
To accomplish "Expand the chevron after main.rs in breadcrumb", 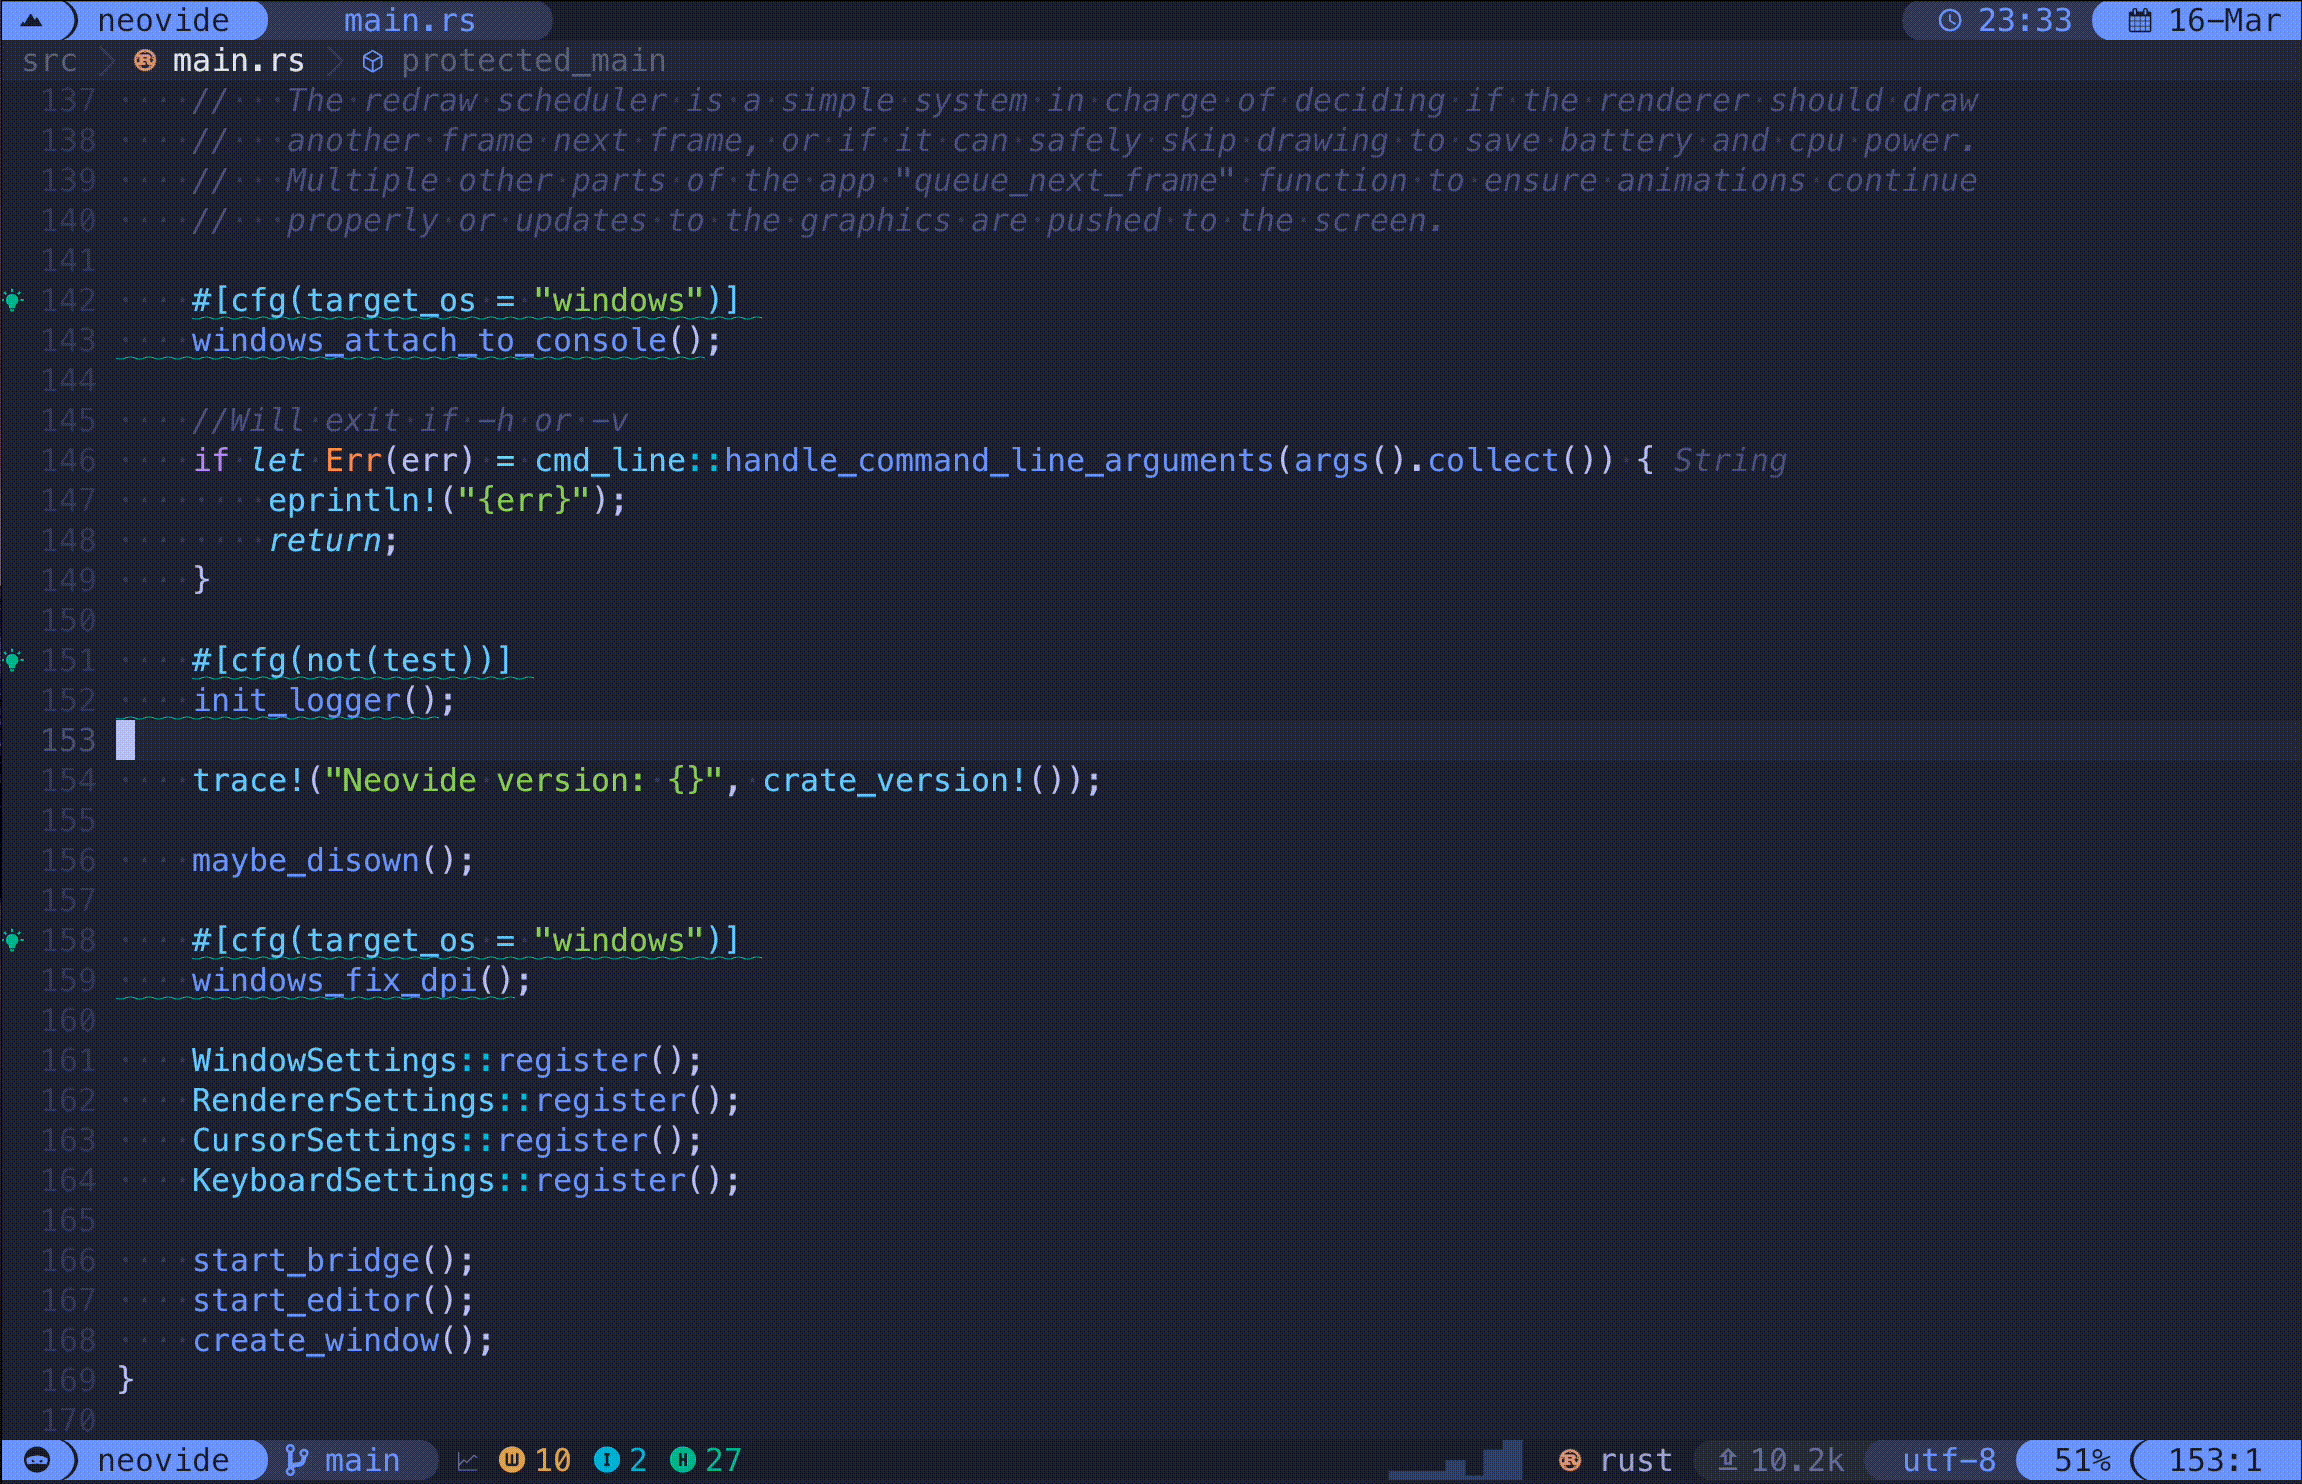I will click(x=335, y=61).
